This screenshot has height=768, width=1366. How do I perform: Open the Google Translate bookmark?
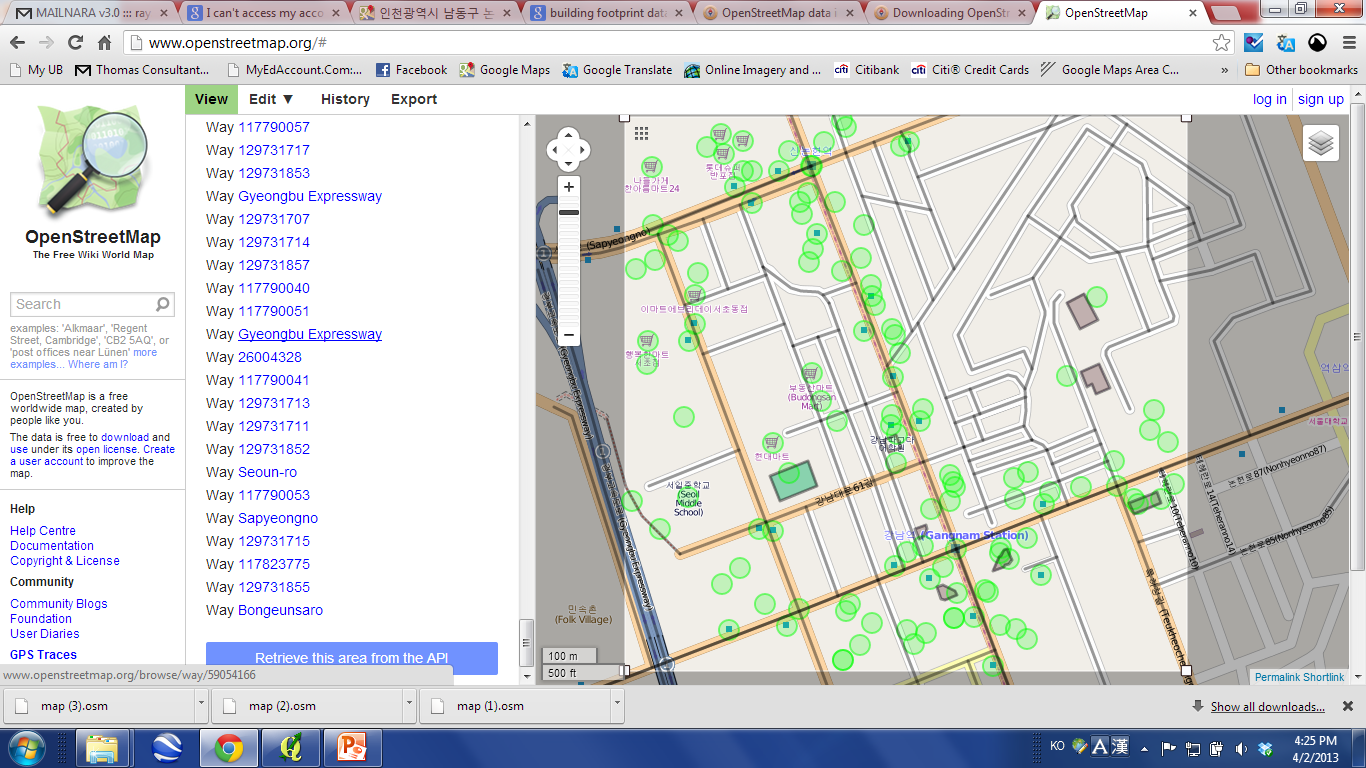coord(617,70)
